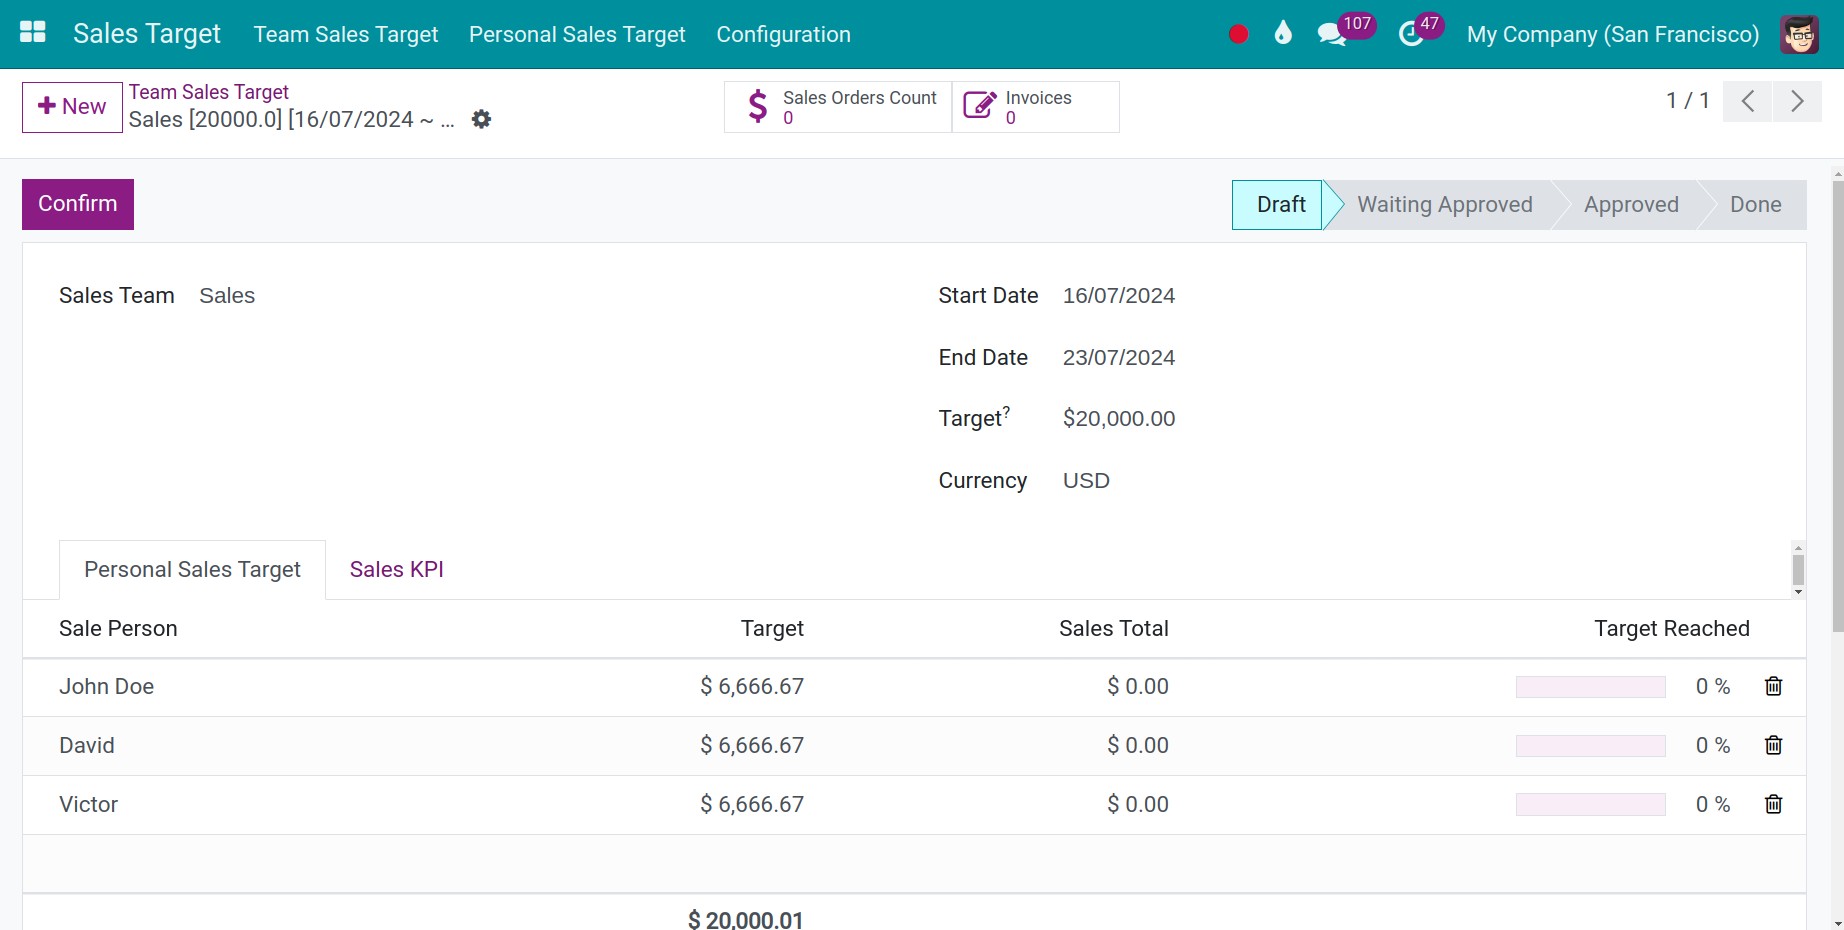Click the record title Sales [20000.0]
Image resolution: width=1844 pixels, height=930 pixels.
[x=291, y=120]
